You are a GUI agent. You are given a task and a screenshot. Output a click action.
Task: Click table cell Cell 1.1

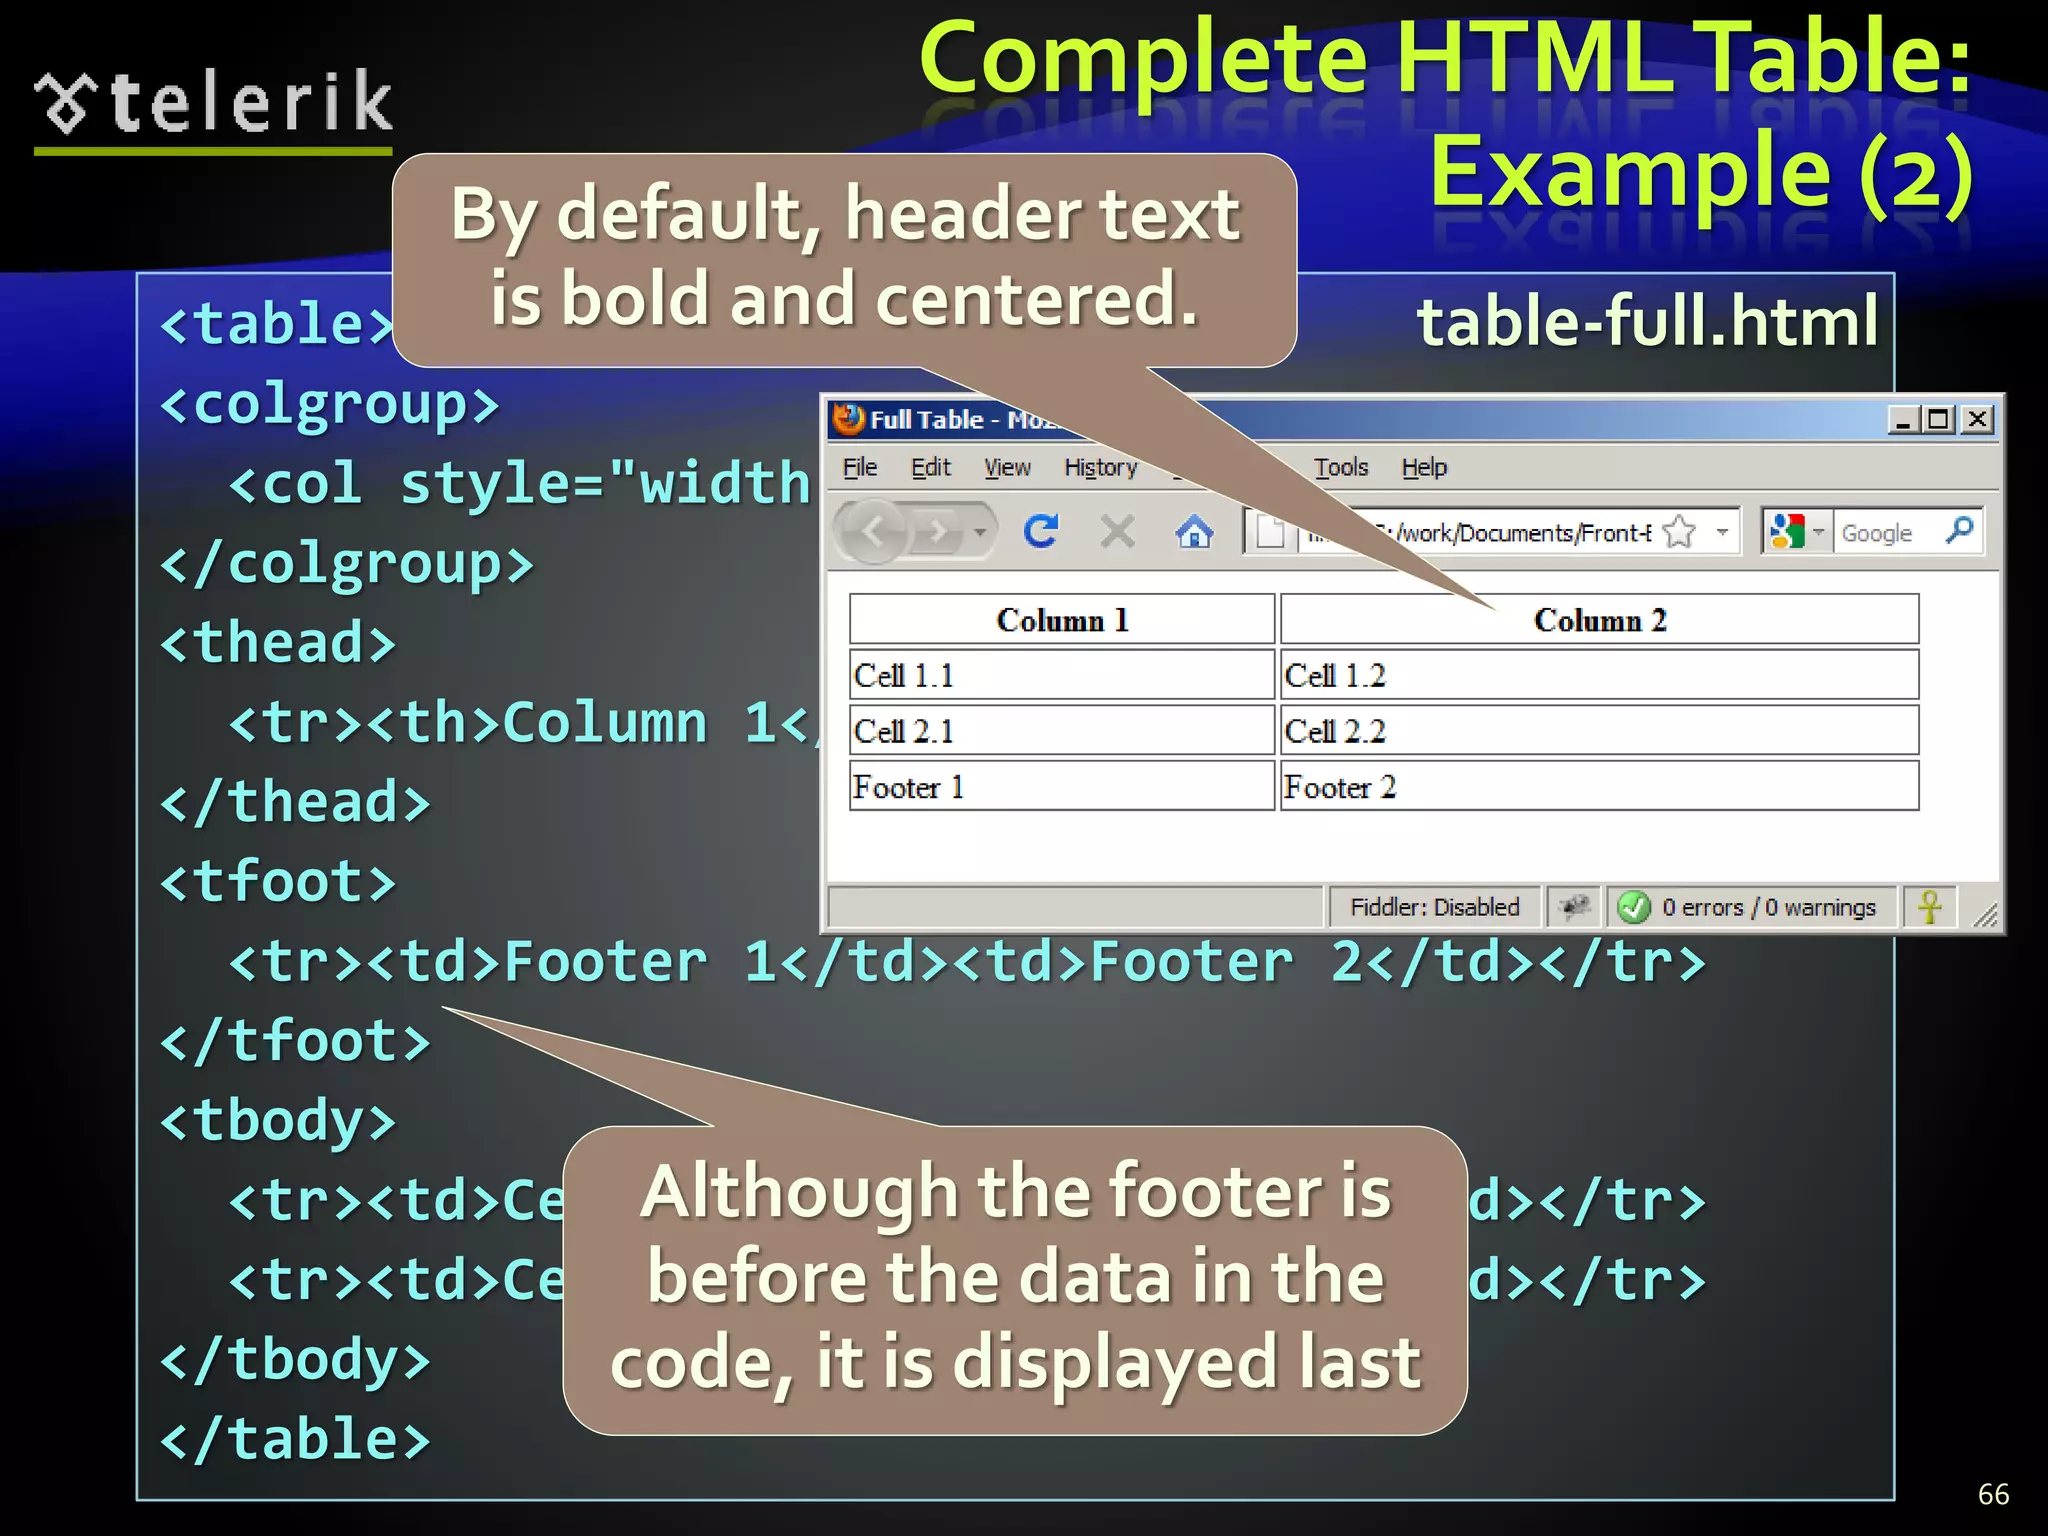[x=1062, y=675]
